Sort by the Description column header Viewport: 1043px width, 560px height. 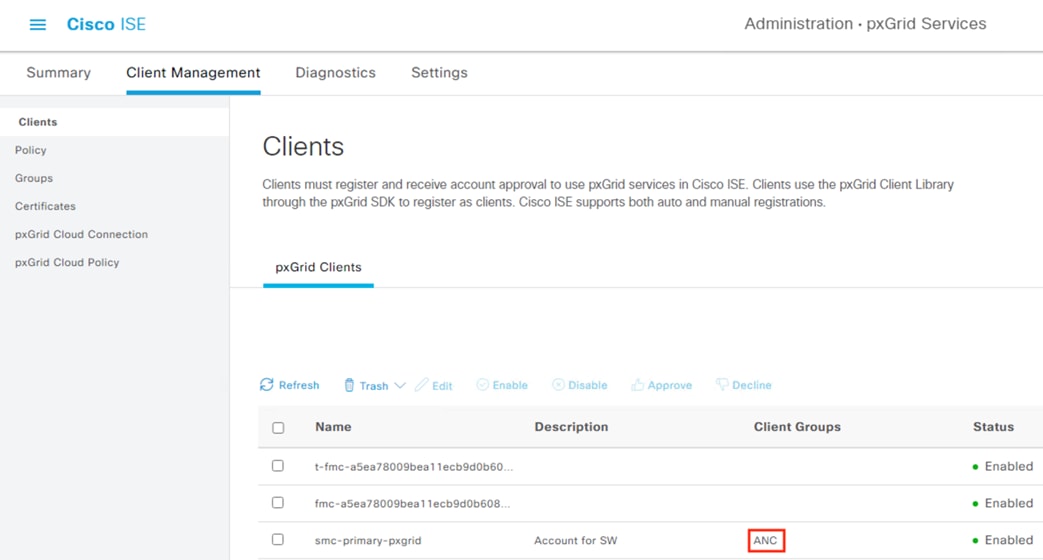pyautogui.click(x=571, y=427)
